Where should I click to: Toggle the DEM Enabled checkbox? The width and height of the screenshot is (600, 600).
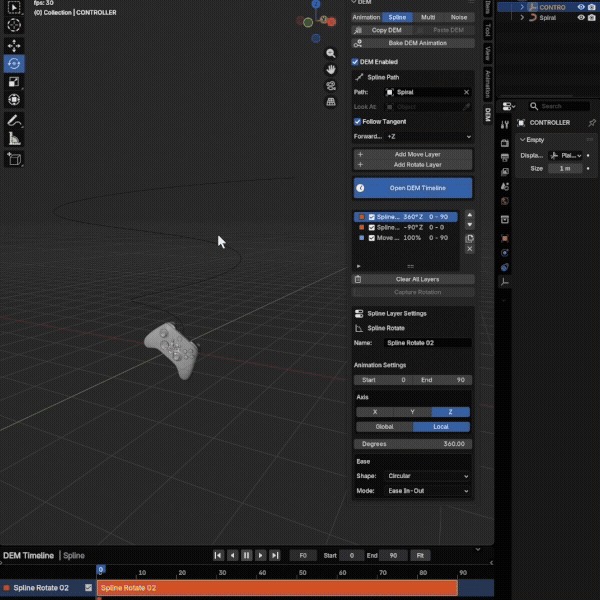pos(355,62)
